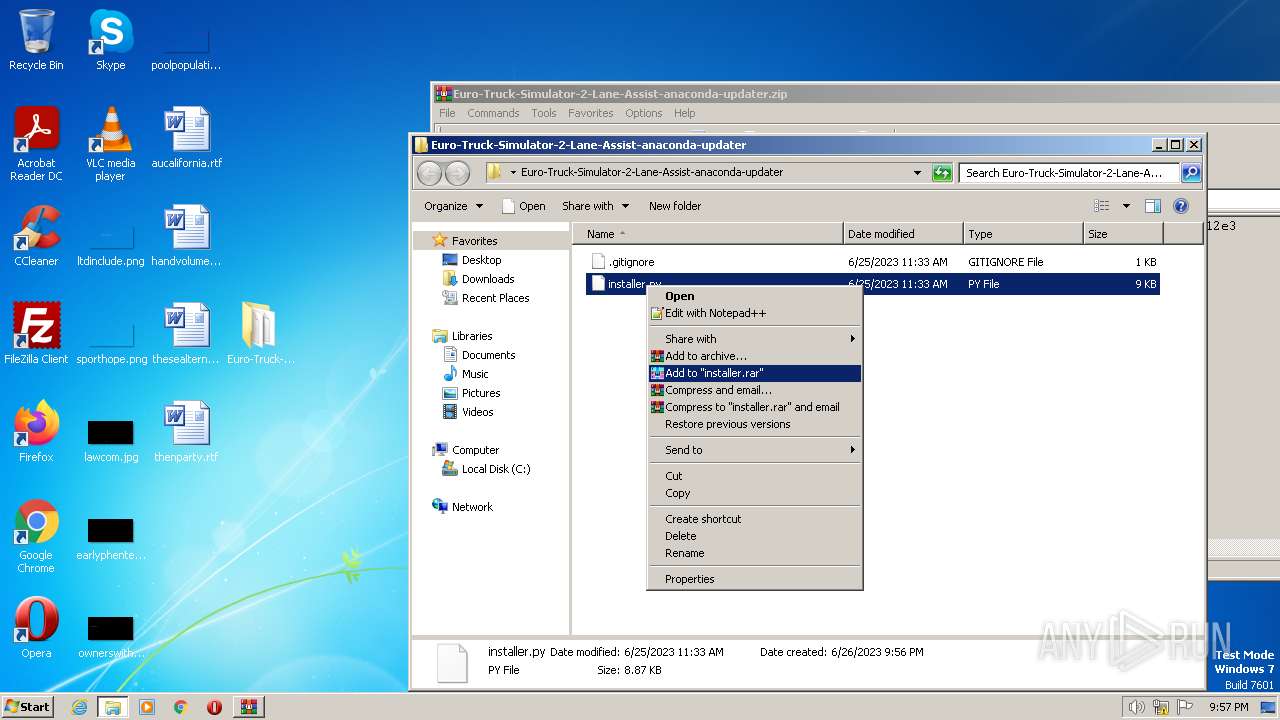1280x720 pixels.
Task: Open Firefox desktop shortcut
Action: pos(36,432)
